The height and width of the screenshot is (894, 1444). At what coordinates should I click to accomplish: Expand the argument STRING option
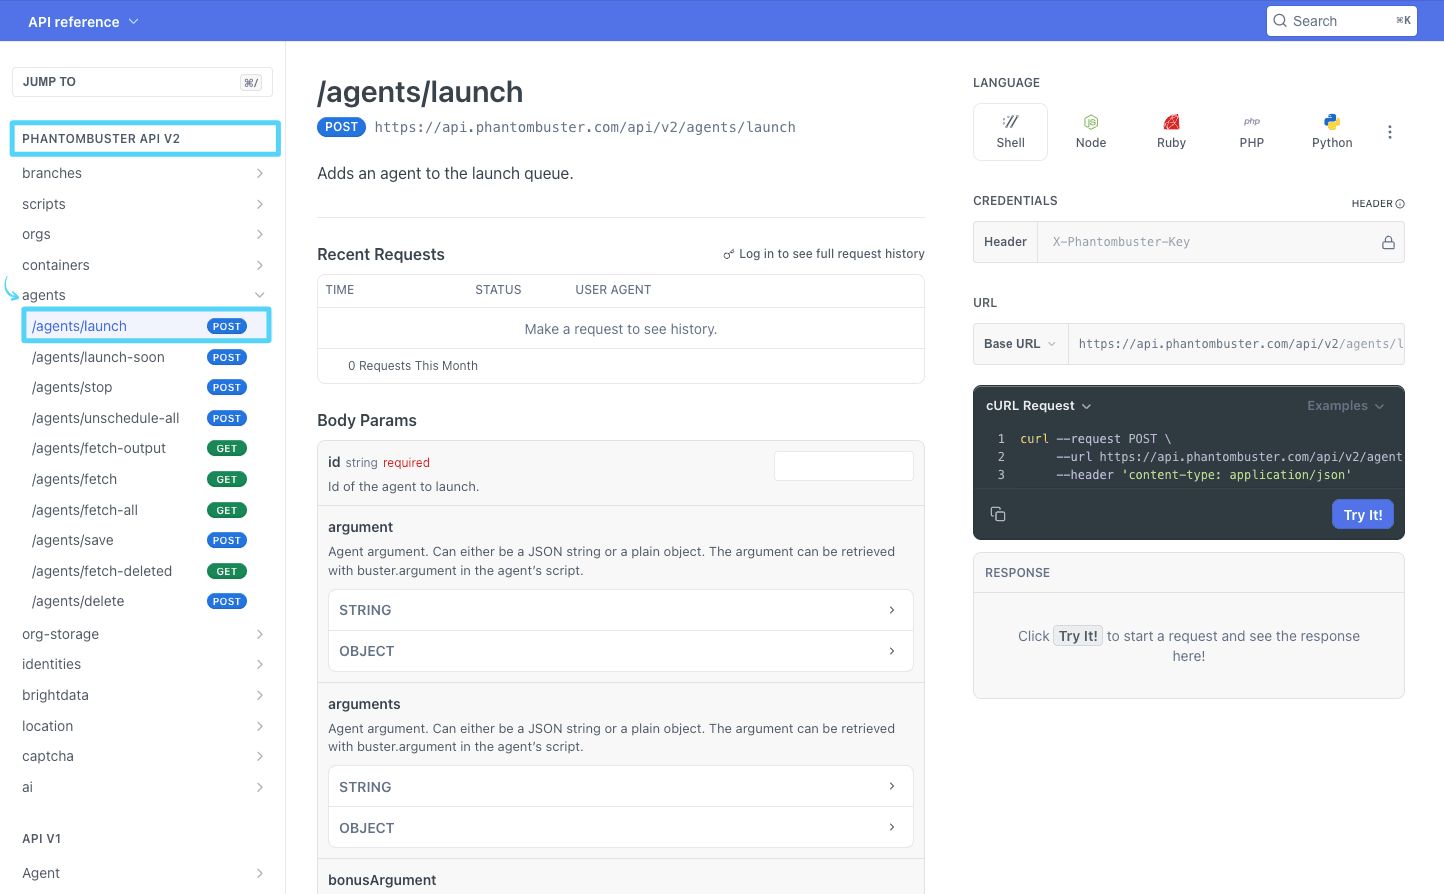pos(620,610)
